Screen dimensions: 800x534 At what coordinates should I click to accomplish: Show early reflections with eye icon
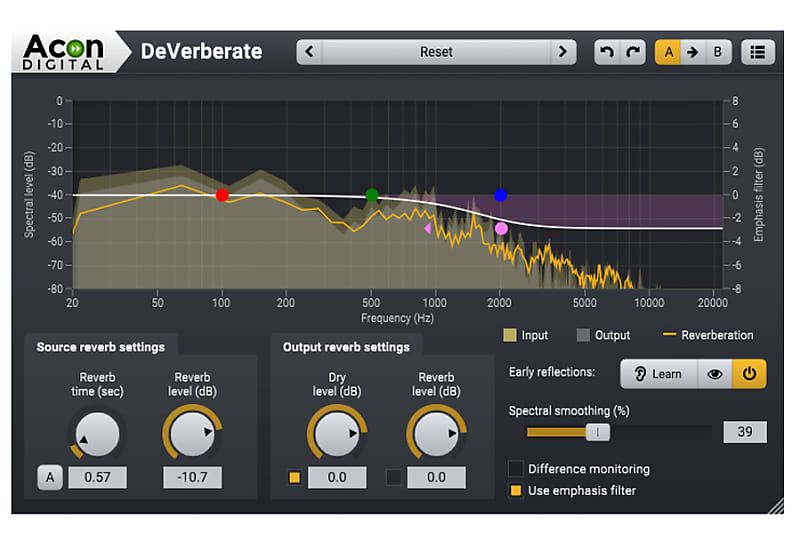pos(712,374)
